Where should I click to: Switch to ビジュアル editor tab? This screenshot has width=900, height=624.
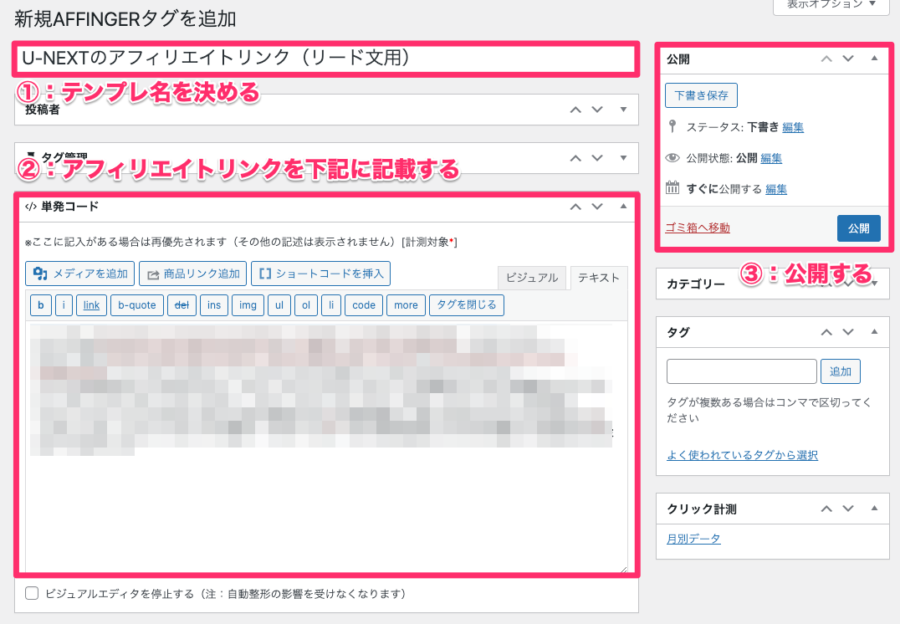pyautogui.click(x=532, y=278)
